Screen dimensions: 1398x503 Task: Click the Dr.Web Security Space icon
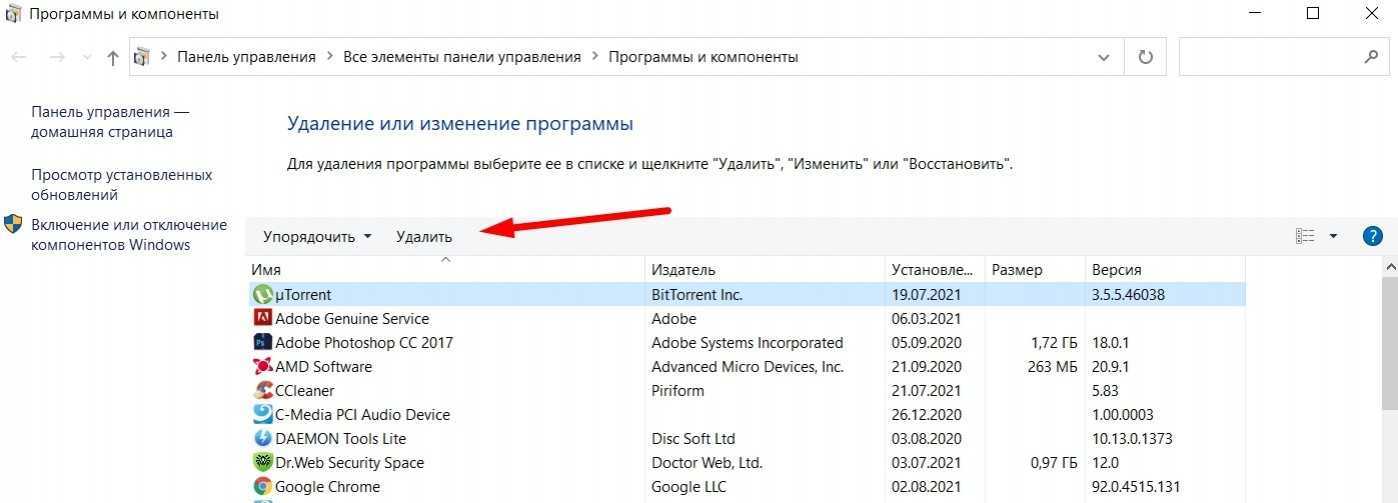click(x=262, y=463)
